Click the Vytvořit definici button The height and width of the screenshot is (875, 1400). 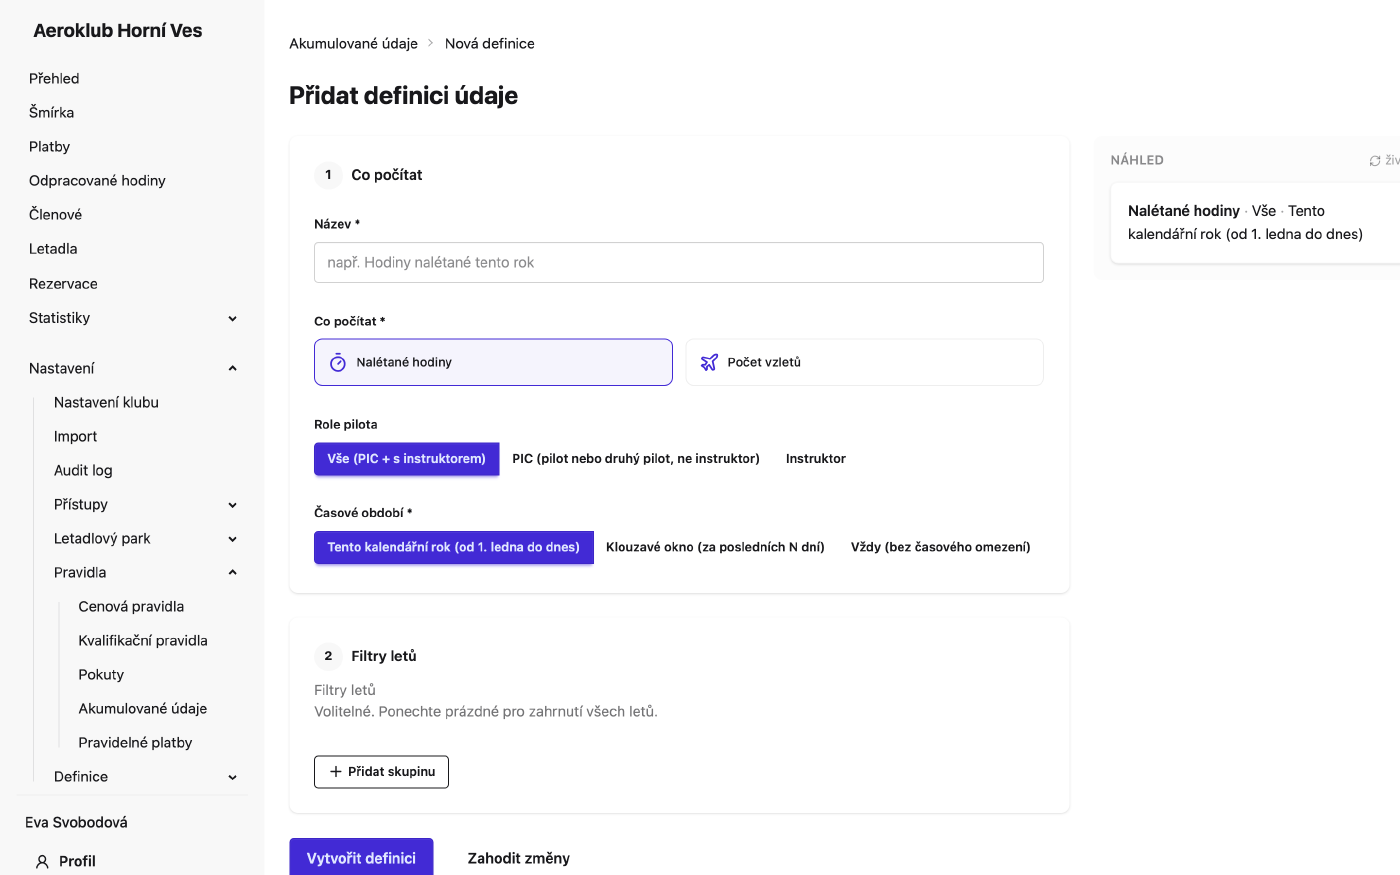361,858
